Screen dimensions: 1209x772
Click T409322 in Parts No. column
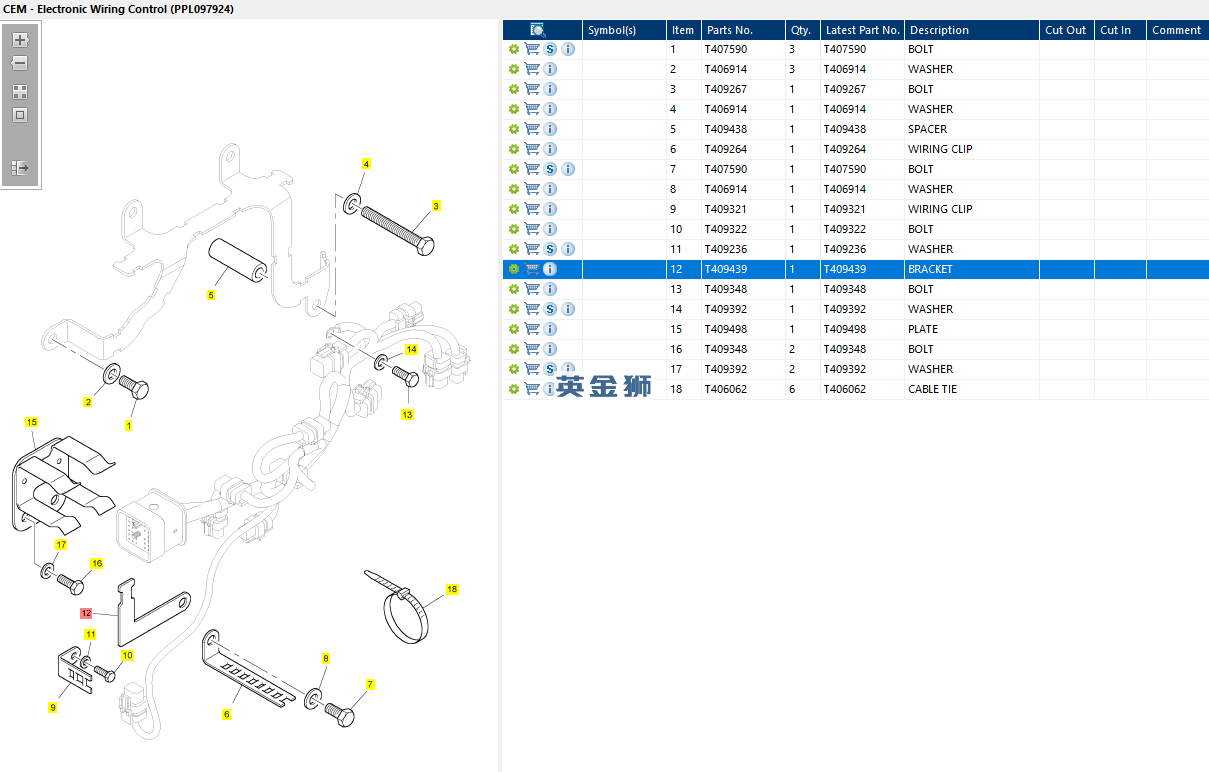(x=726, y=229)
